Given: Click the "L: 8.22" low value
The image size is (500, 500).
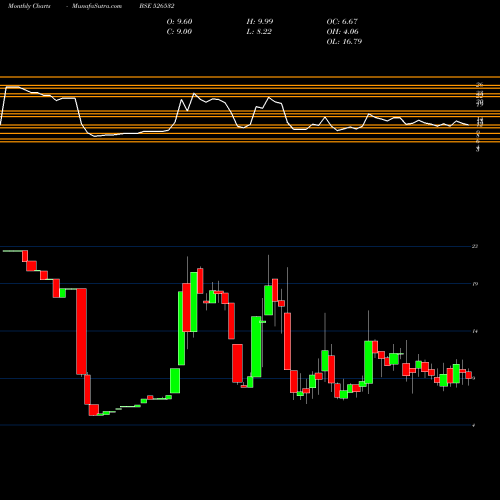Looking at the screenshot, I should (259, 32).
